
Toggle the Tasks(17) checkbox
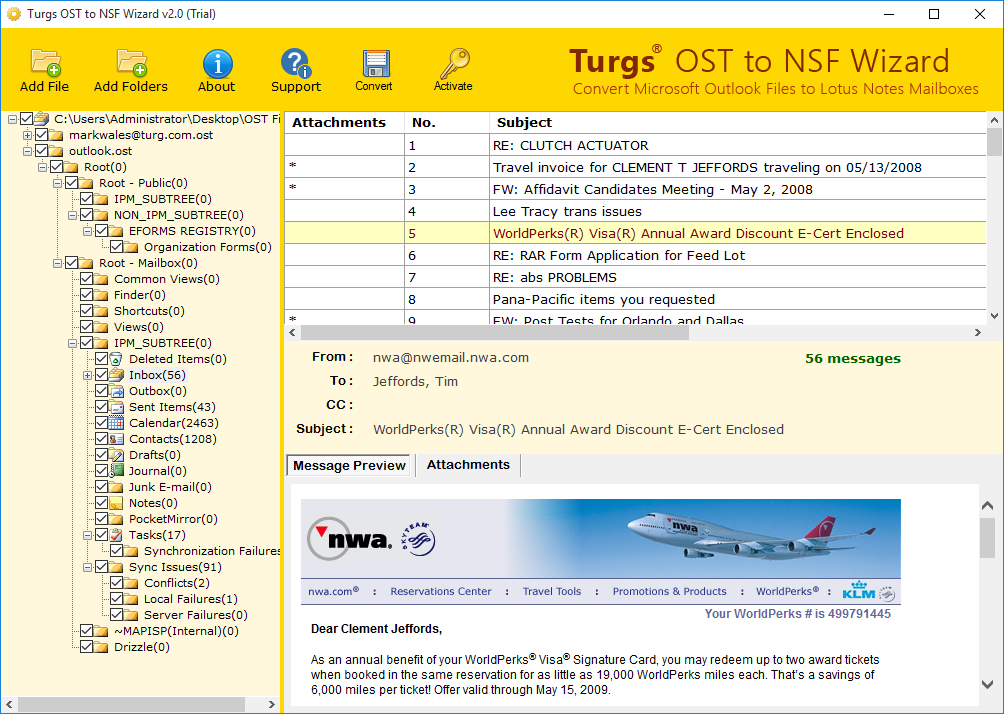(102, 535)
